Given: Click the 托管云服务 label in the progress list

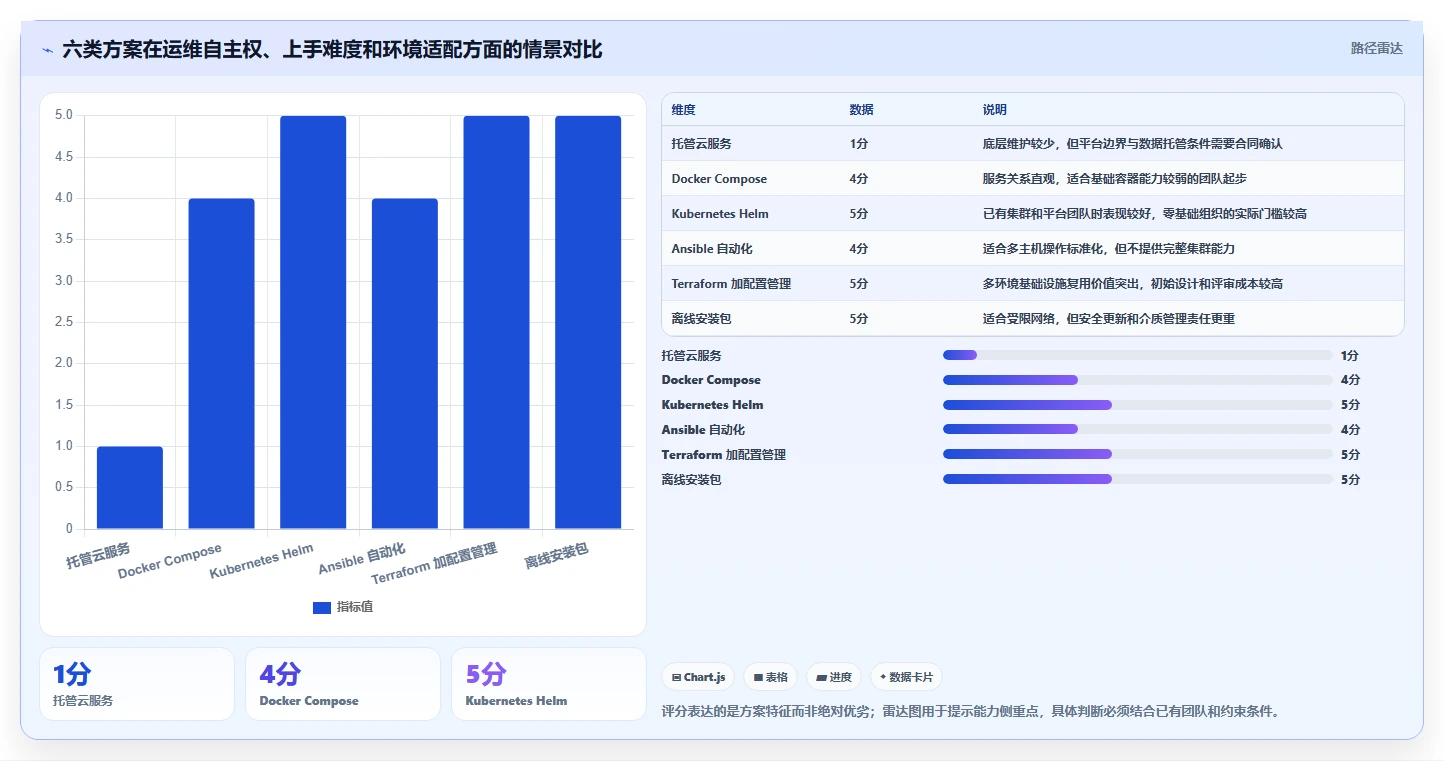Looking at the screenshot, I should click(x=692, y=355).
